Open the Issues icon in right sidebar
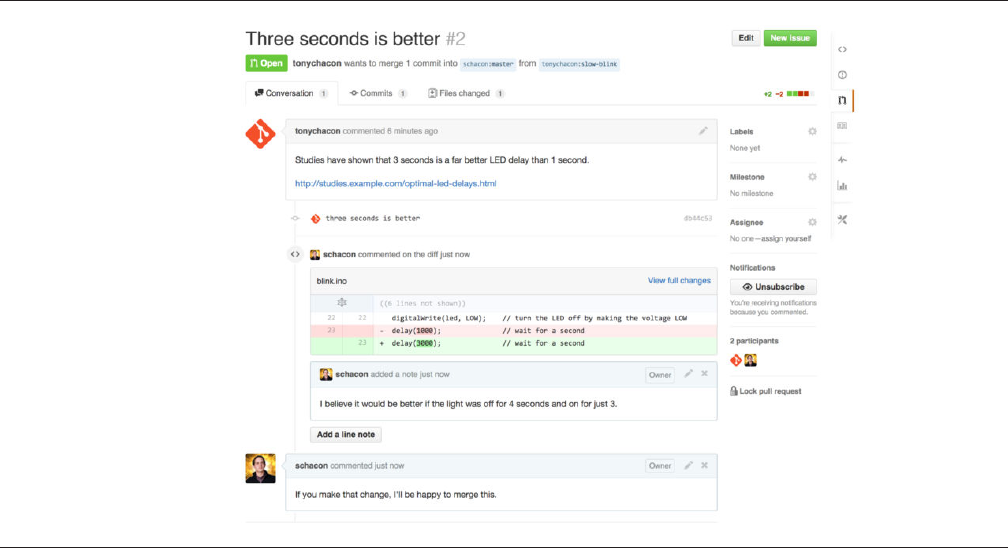Screen dimensions: 1008x548 (842, 75)
